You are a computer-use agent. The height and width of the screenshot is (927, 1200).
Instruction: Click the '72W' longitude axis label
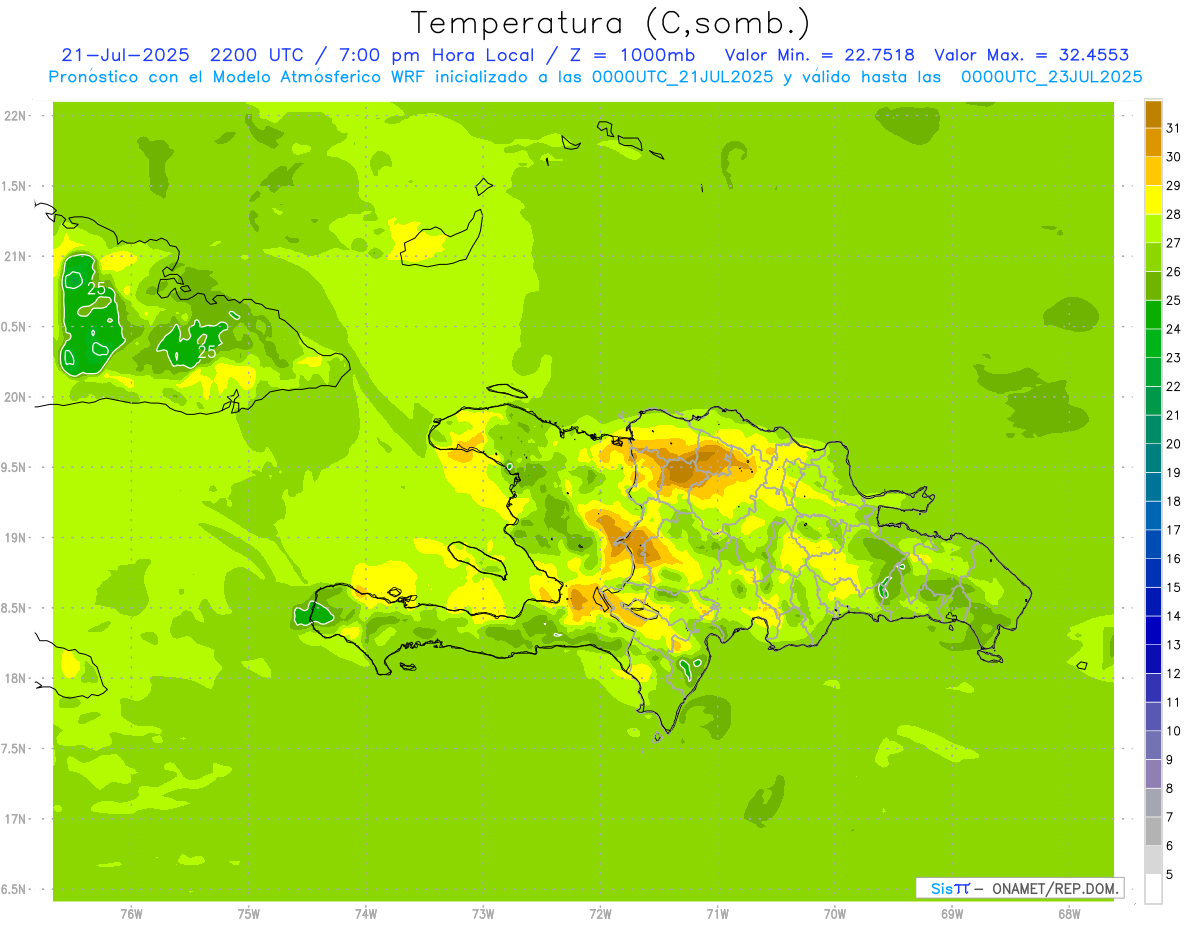pos(600,914)
